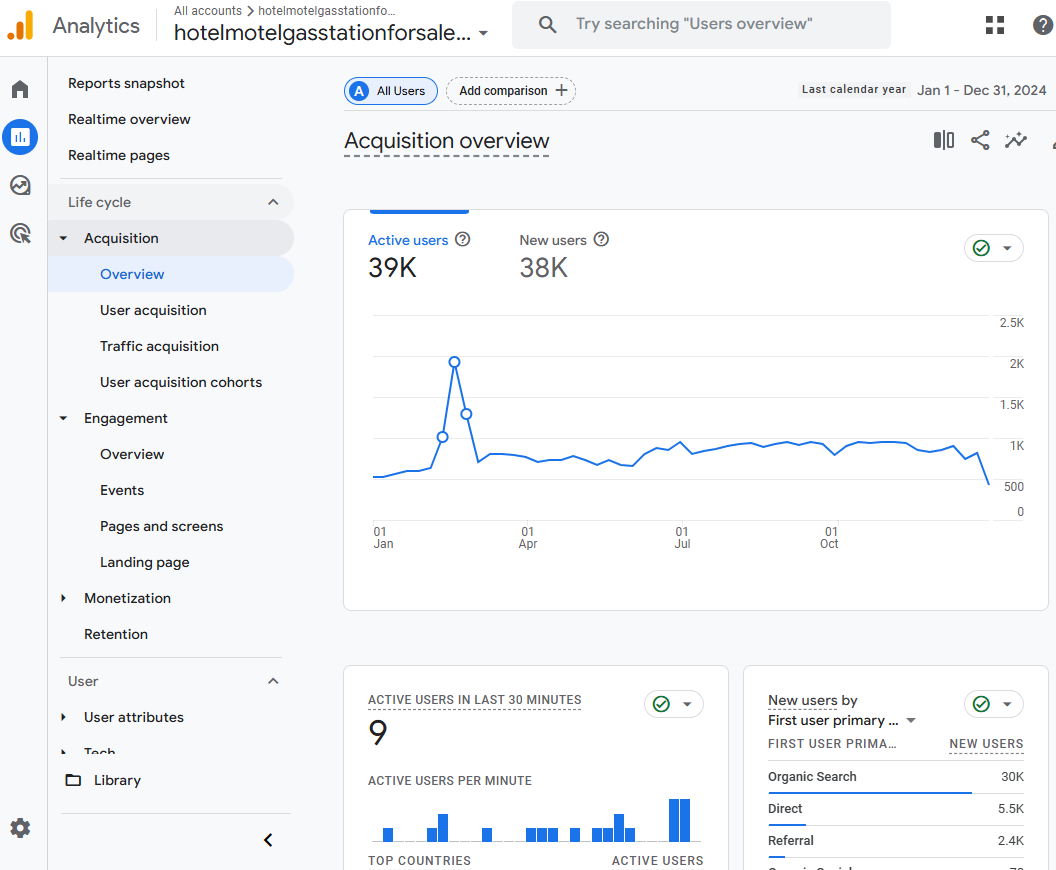Image resolution: width=1056 pixels, height=870 pixels.
Task: Open the Advertising icon in sidebar
Action: click(20, 234)
